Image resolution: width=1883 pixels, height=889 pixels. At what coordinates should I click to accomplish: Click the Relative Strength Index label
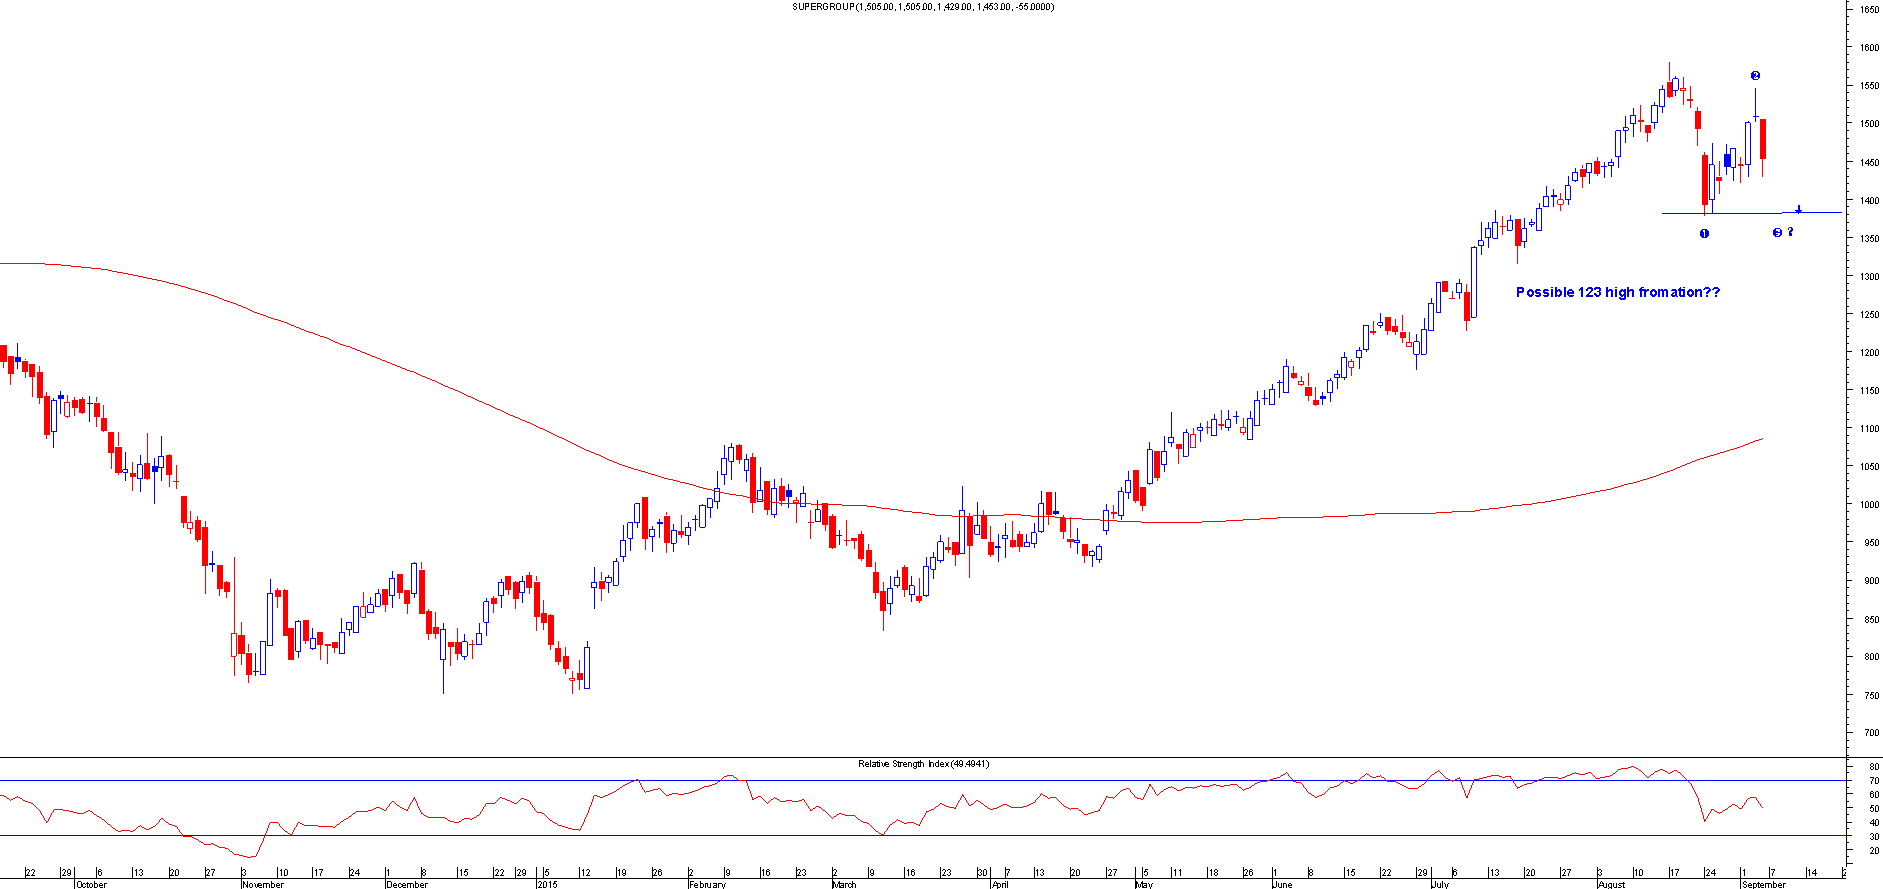pyautogui.click(x=923, y=764)
